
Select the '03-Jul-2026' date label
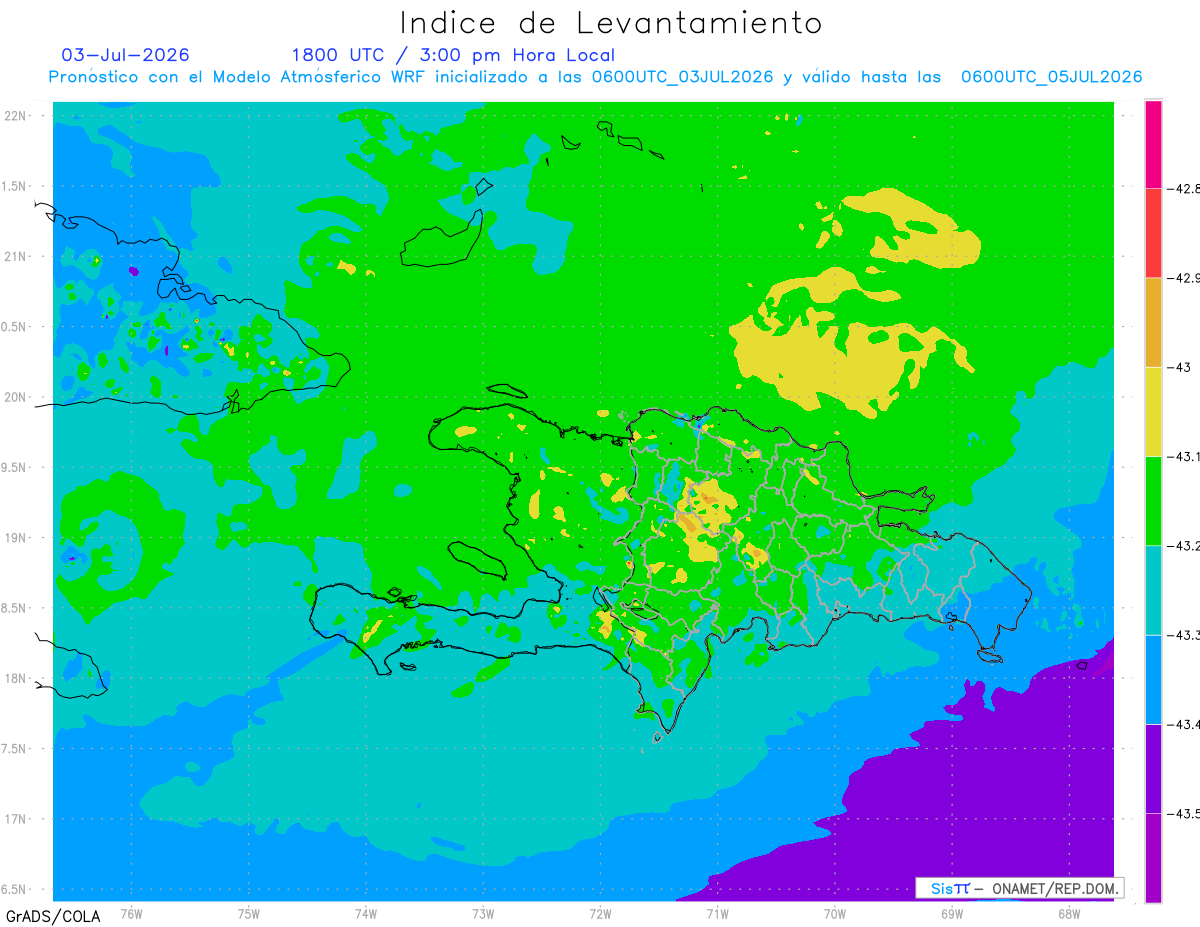[x=125, y=55]
